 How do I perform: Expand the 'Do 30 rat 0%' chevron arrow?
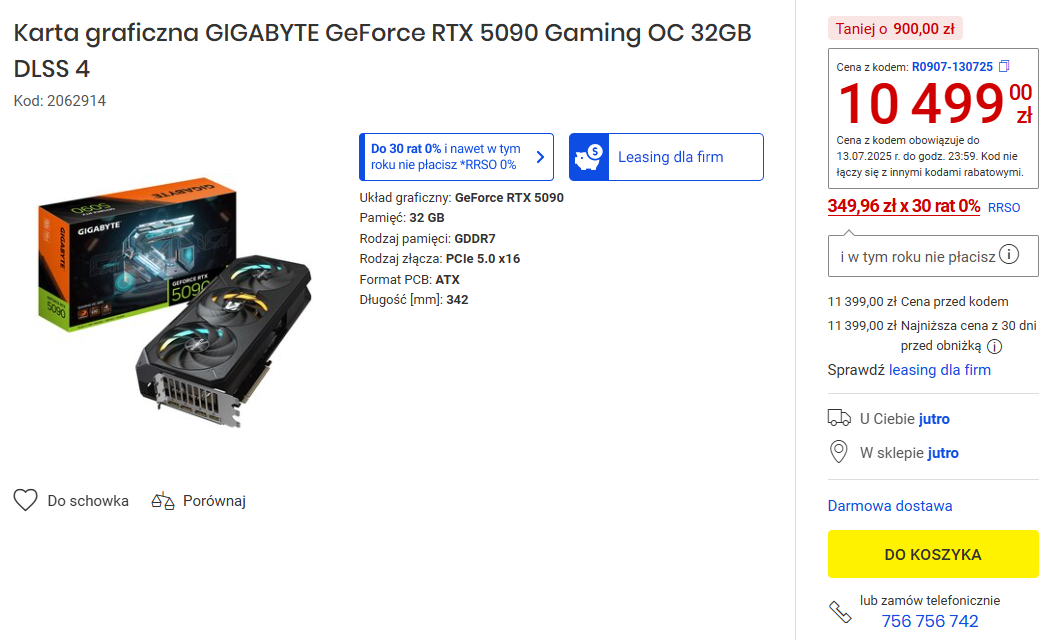(540, 157)
